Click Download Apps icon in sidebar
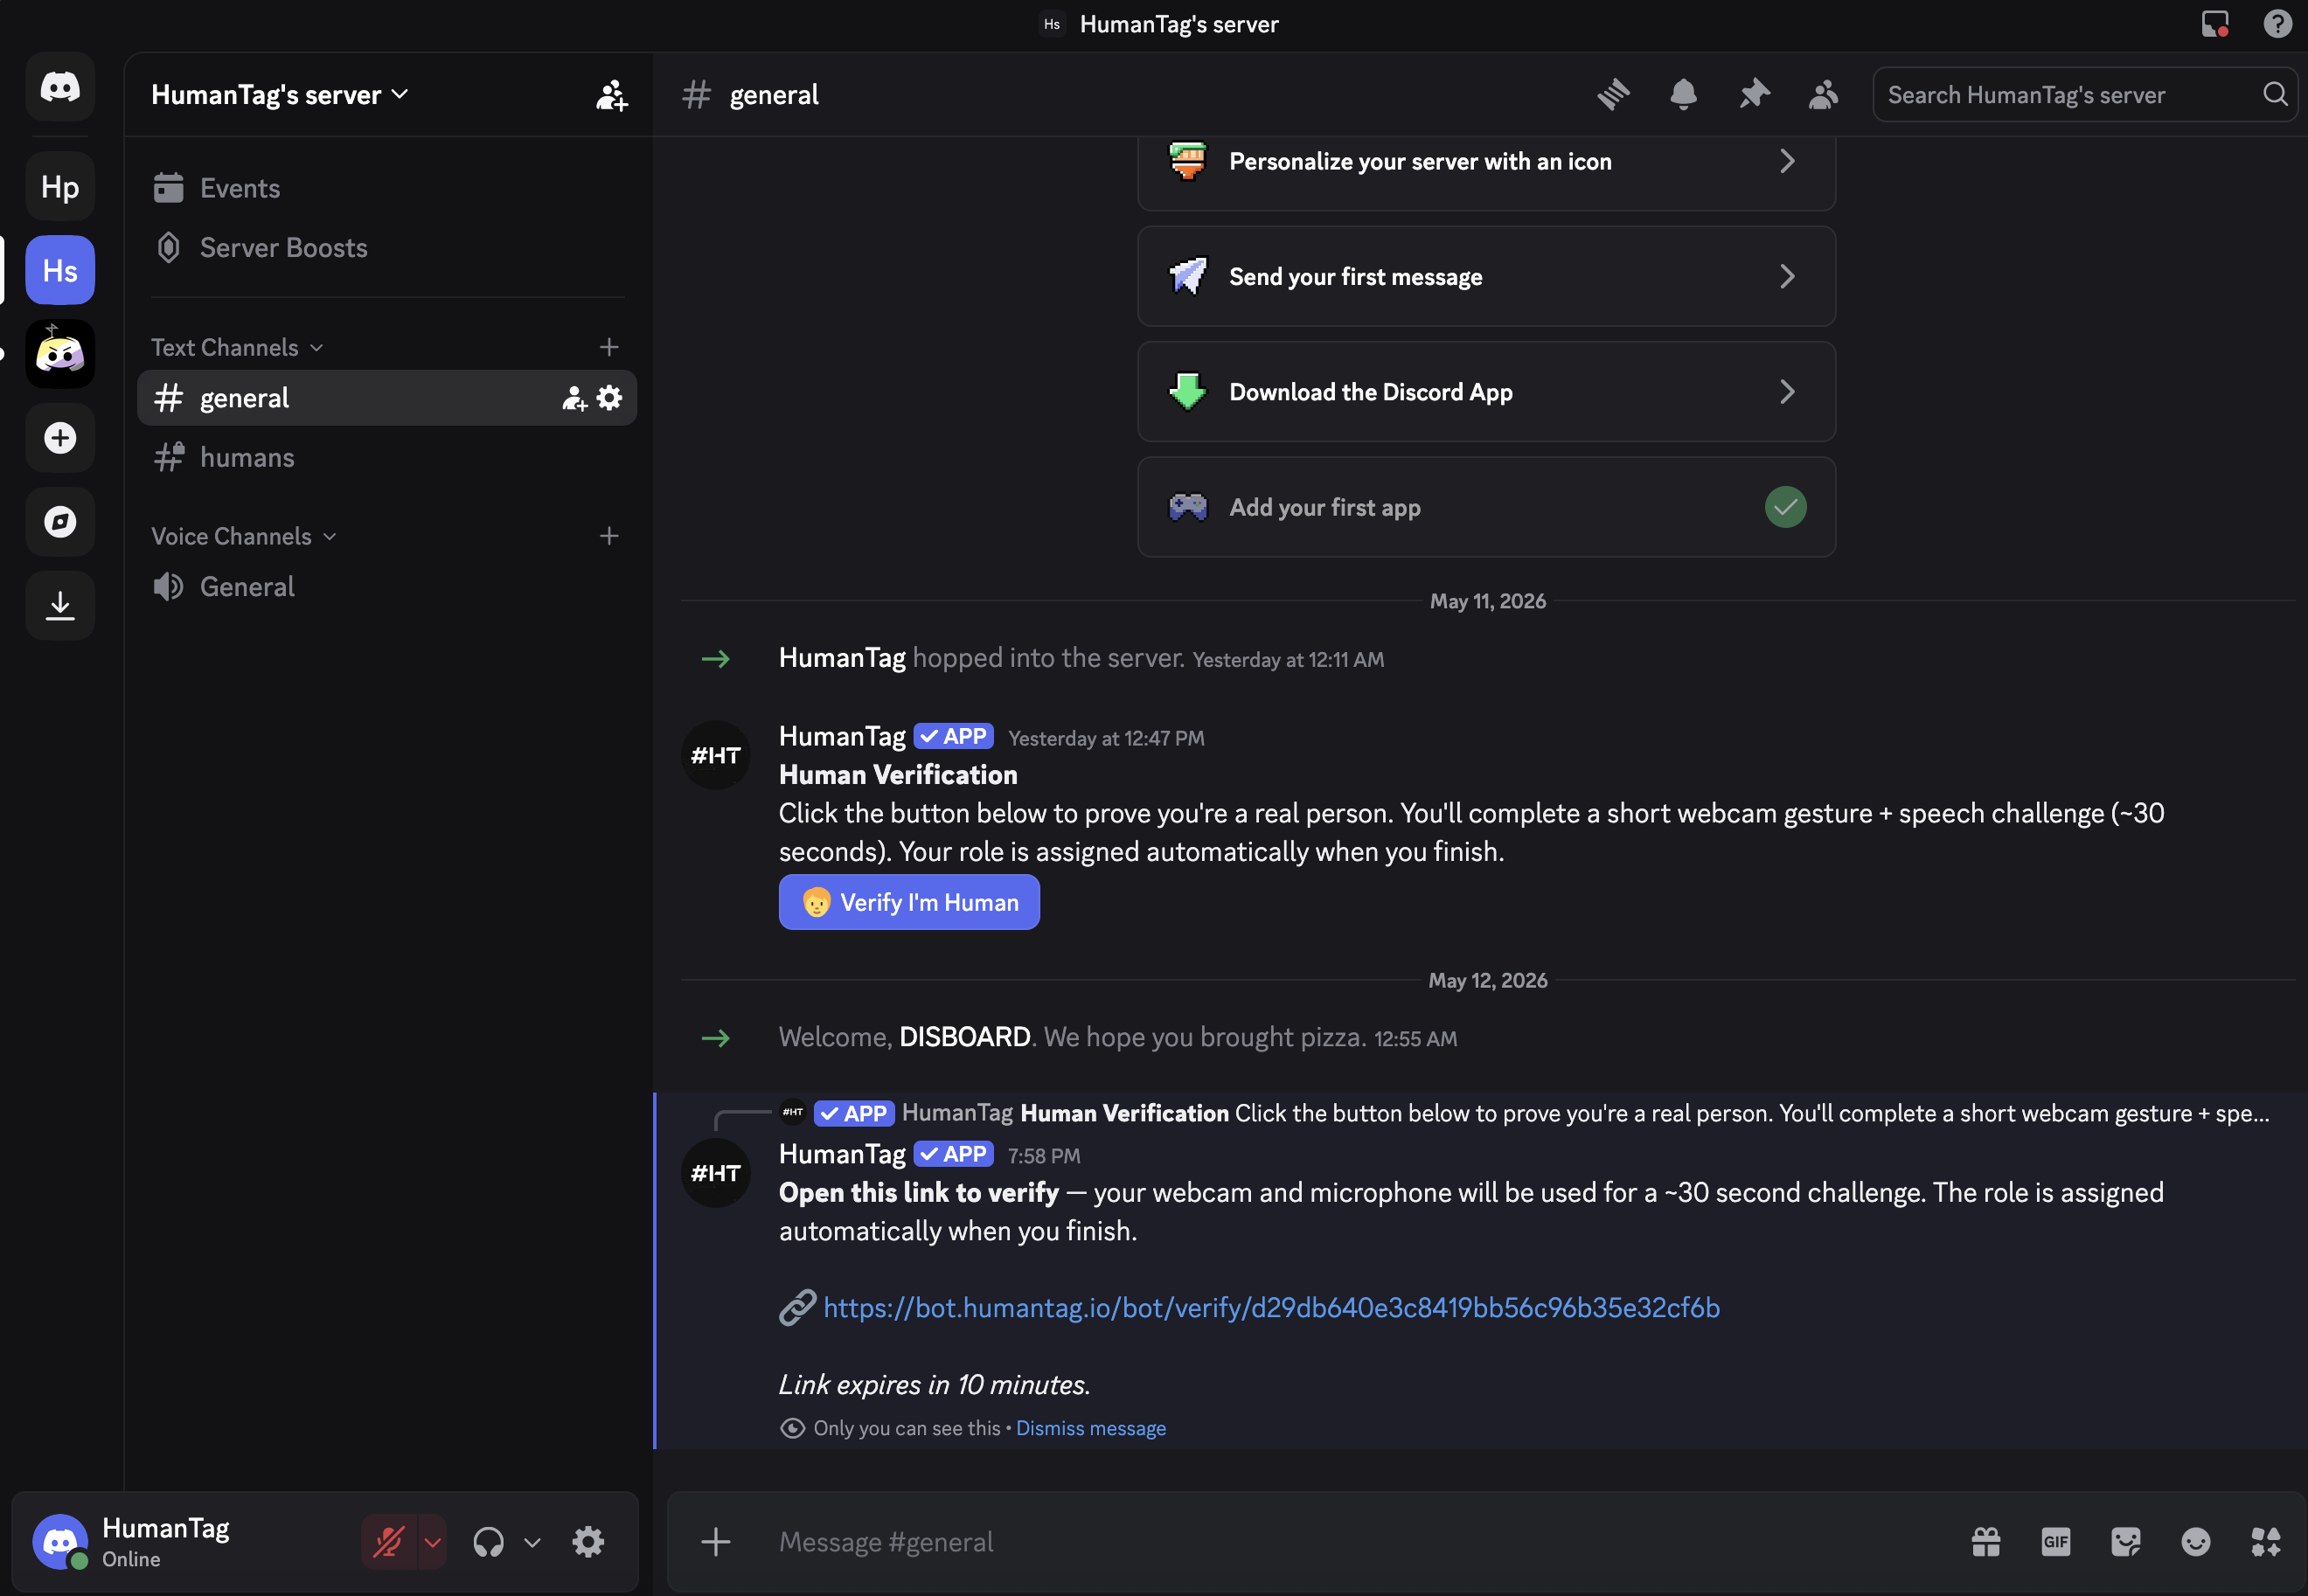 pyautogui.click(x=60, y=606)
